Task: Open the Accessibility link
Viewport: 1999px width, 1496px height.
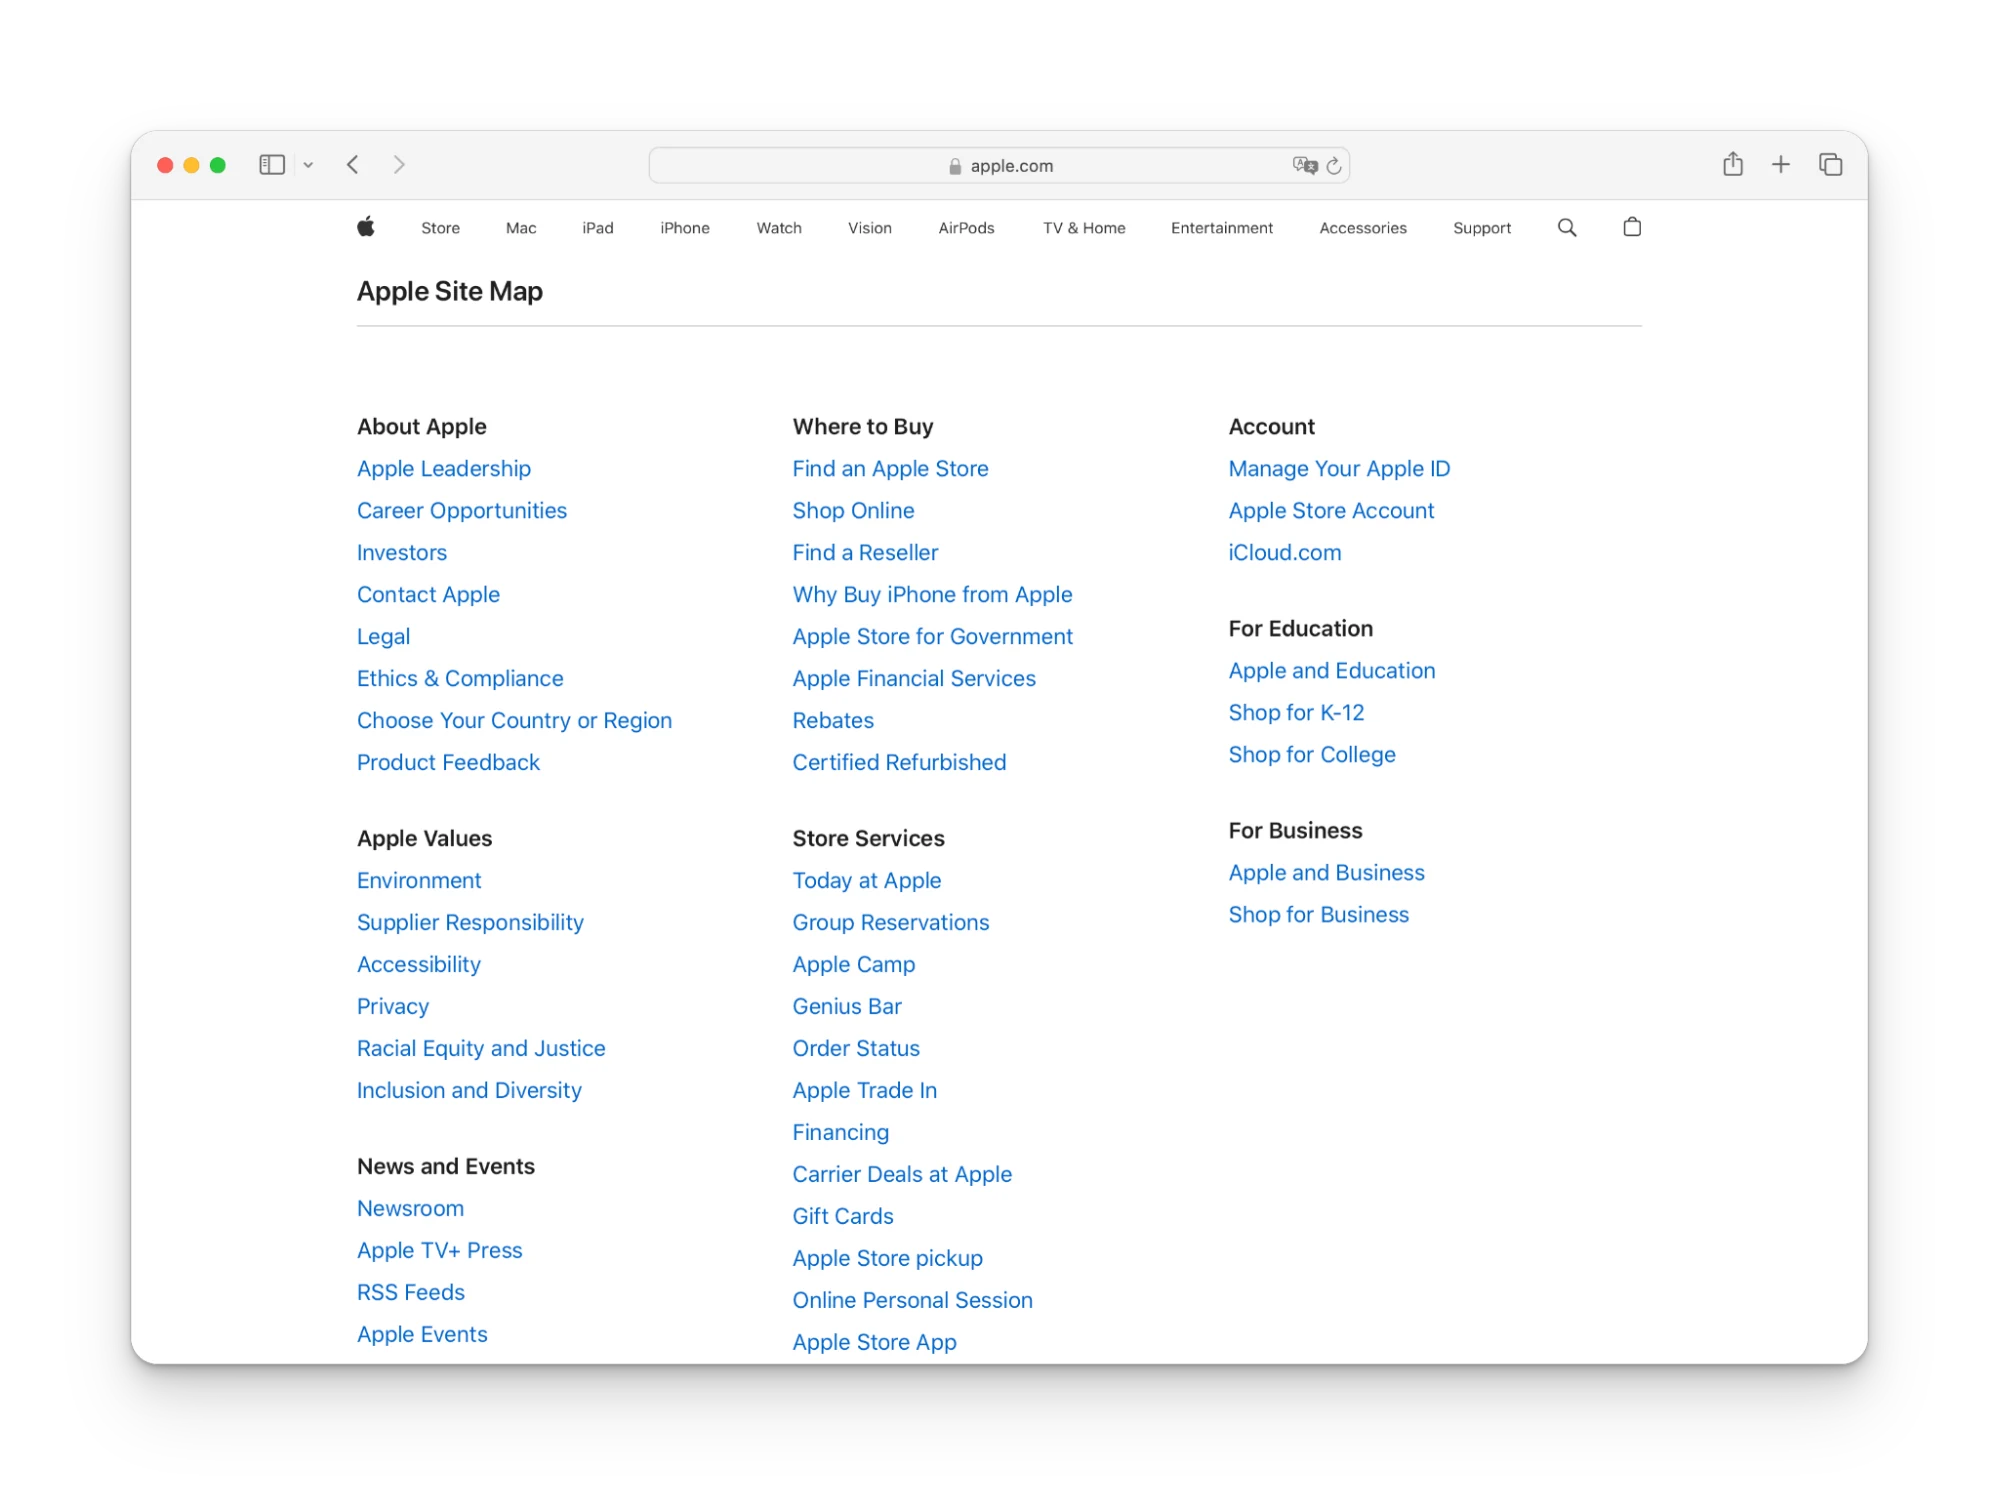Action: coord(419,964)
